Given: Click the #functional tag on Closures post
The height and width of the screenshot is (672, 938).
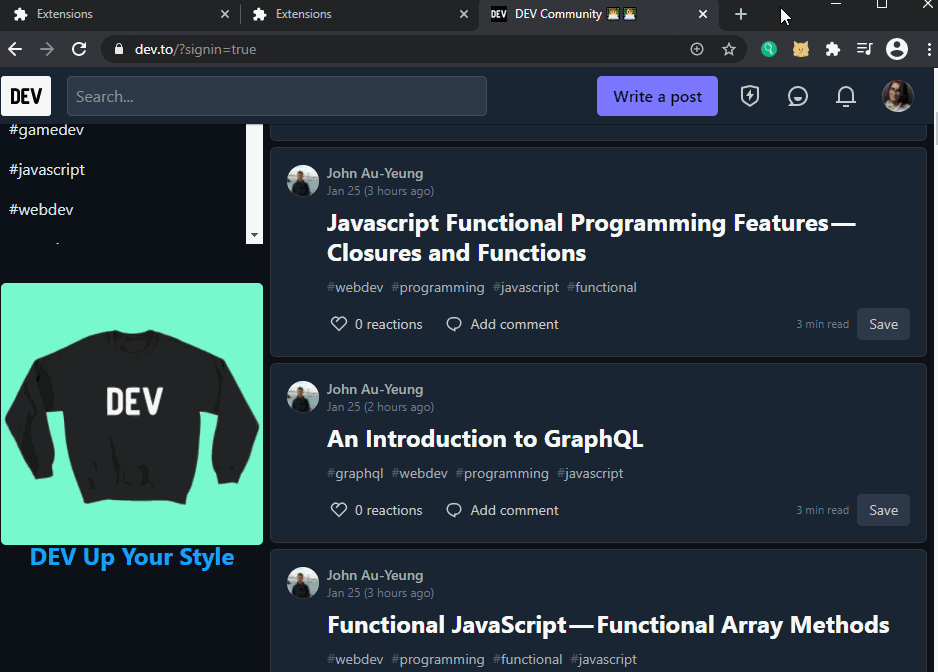Looking at the screenshot, I should point(602,287).
